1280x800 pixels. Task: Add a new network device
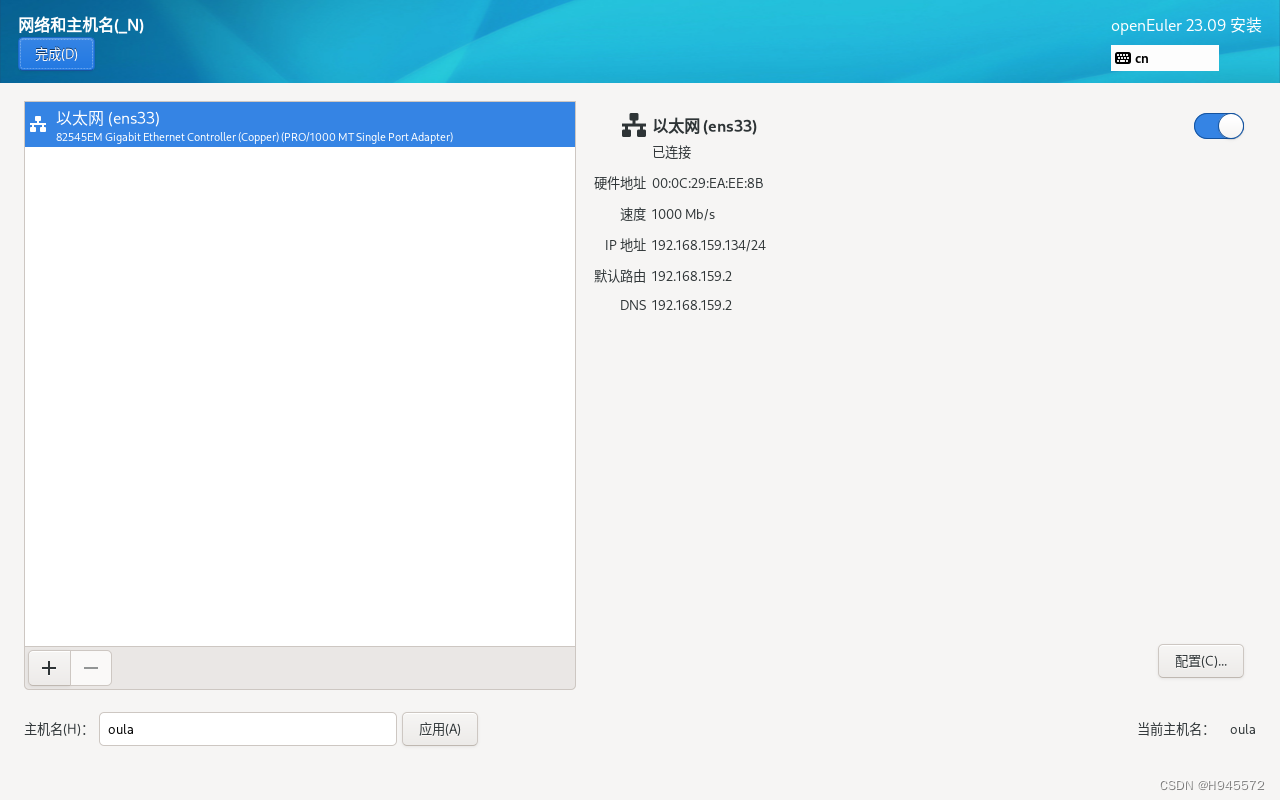pos(49,668)
